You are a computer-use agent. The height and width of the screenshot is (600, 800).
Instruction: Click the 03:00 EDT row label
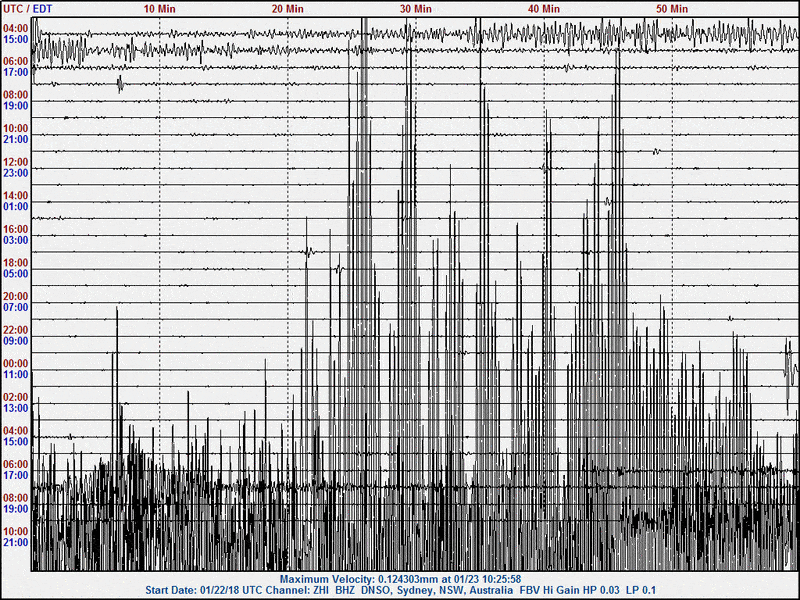[16, 240]
